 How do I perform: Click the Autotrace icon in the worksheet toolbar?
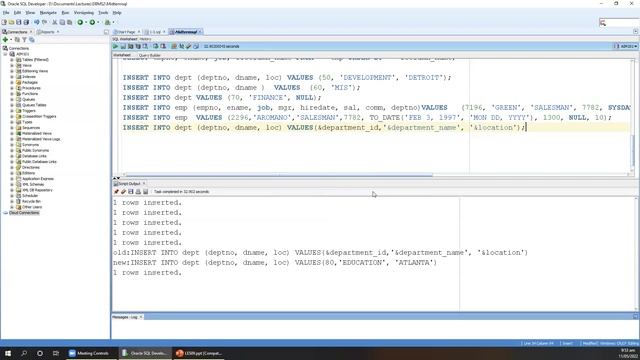point(138,47)
